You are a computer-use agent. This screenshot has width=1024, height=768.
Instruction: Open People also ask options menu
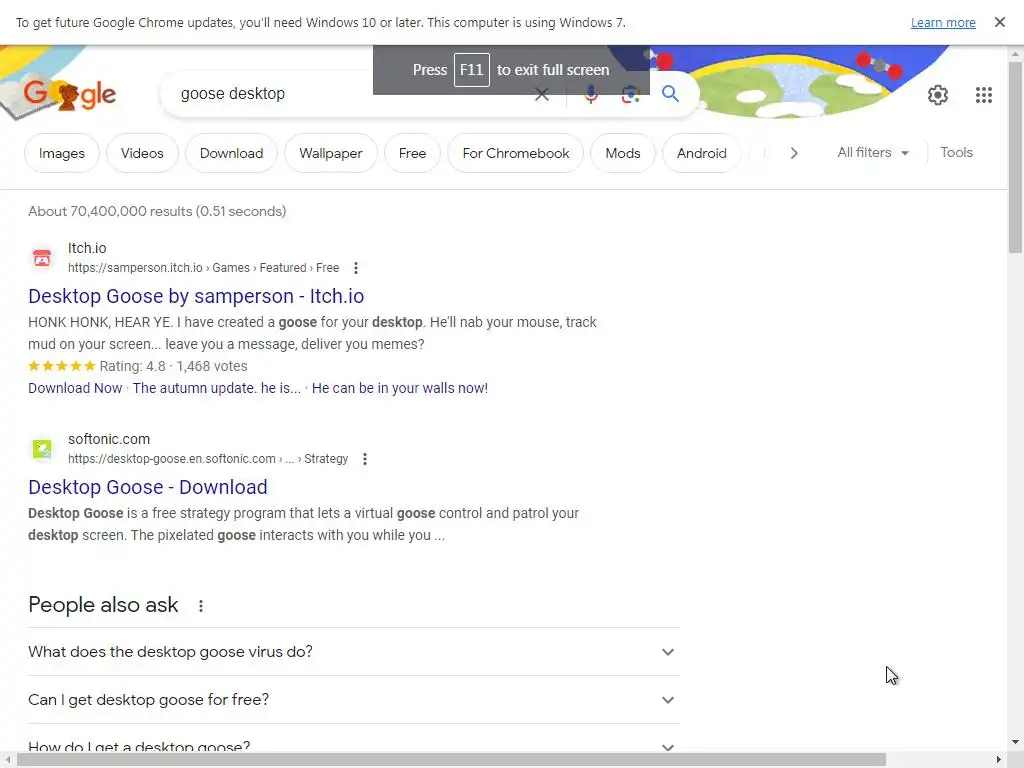coord(200,606)
